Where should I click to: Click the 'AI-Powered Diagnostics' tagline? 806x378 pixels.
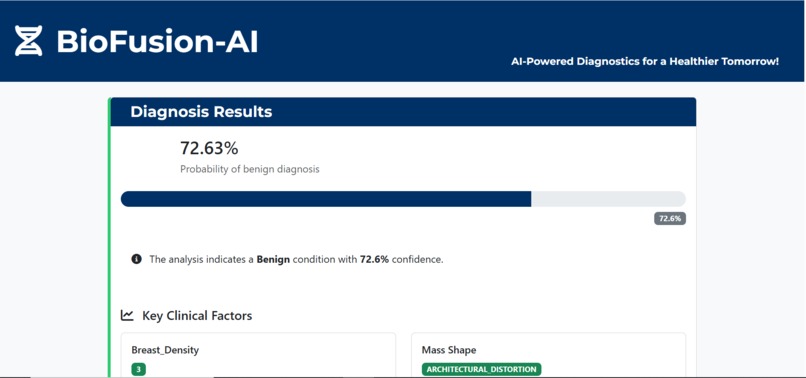[x=645, y=62]
